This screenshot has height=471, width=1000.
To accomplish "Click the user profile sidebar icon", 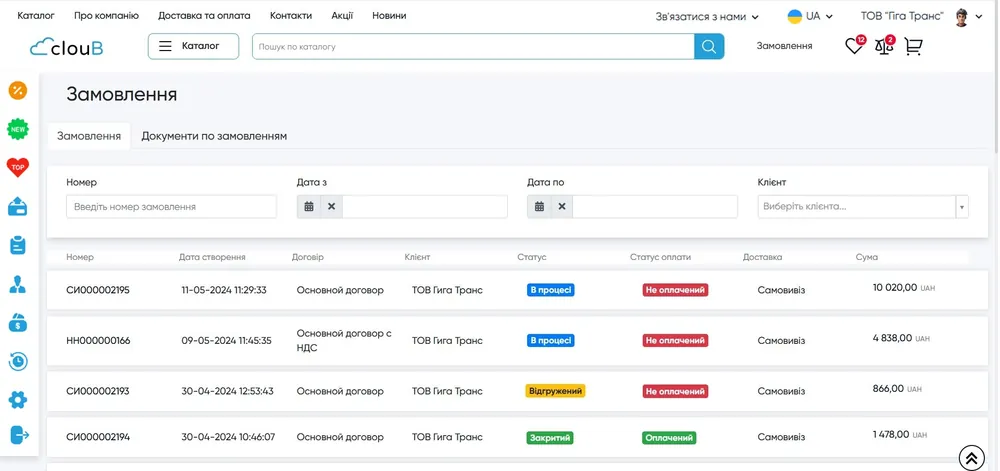I will pos(18,284).
